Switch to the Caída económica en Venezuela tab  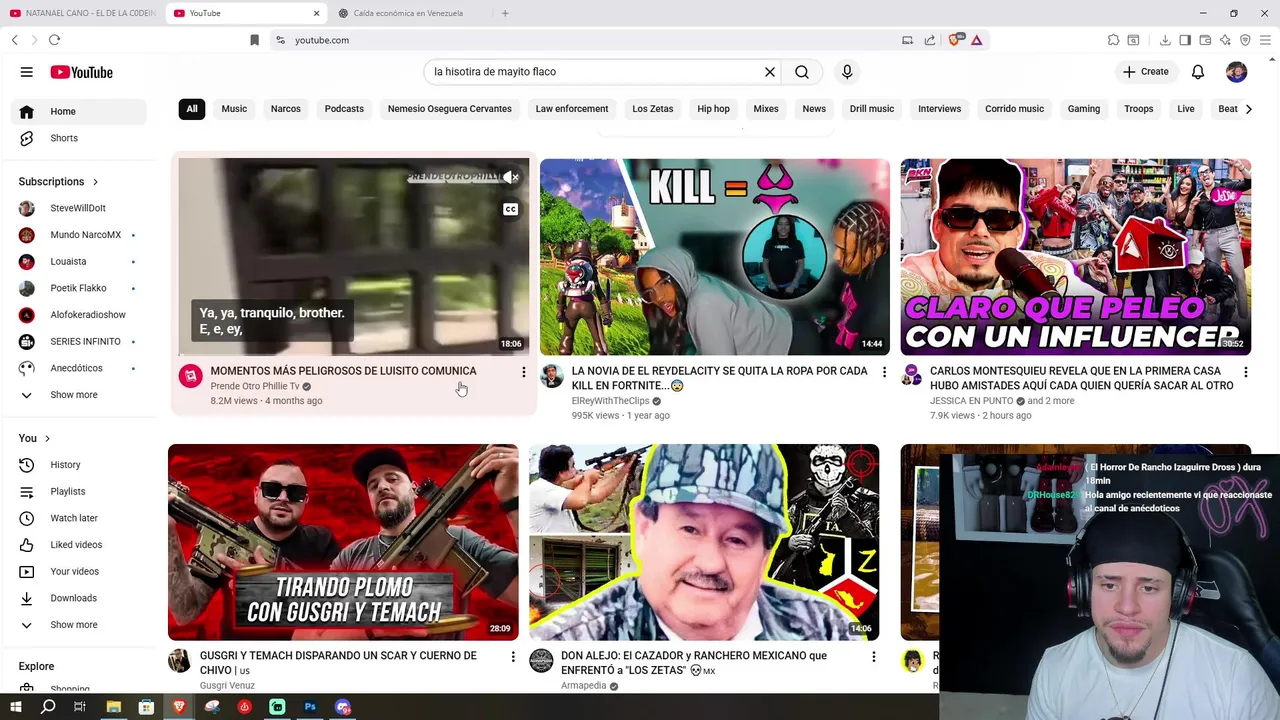(408, 13)
